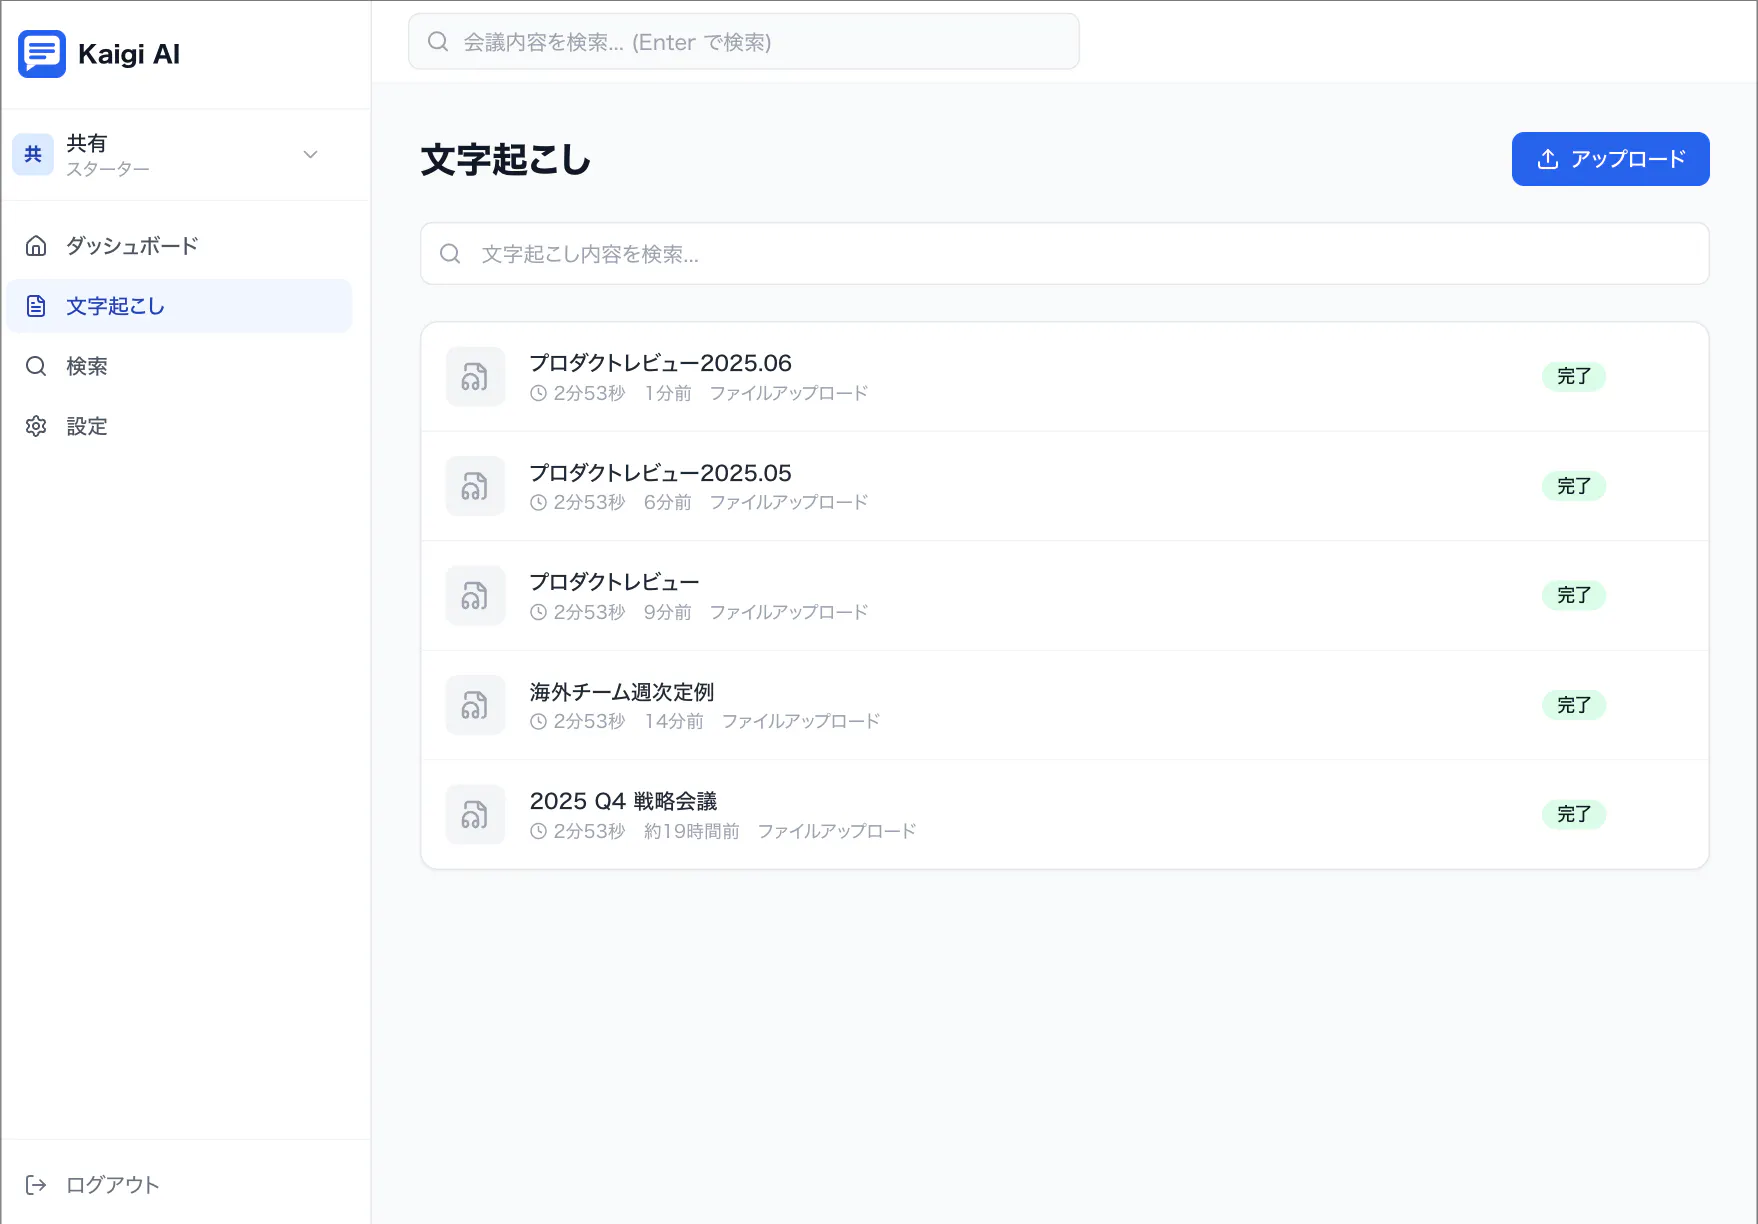Viewport: 1758px width, 1224px height.
Task: Click audio file icon for プロダクトレビュー2025.05
Action: click(475, 486)
